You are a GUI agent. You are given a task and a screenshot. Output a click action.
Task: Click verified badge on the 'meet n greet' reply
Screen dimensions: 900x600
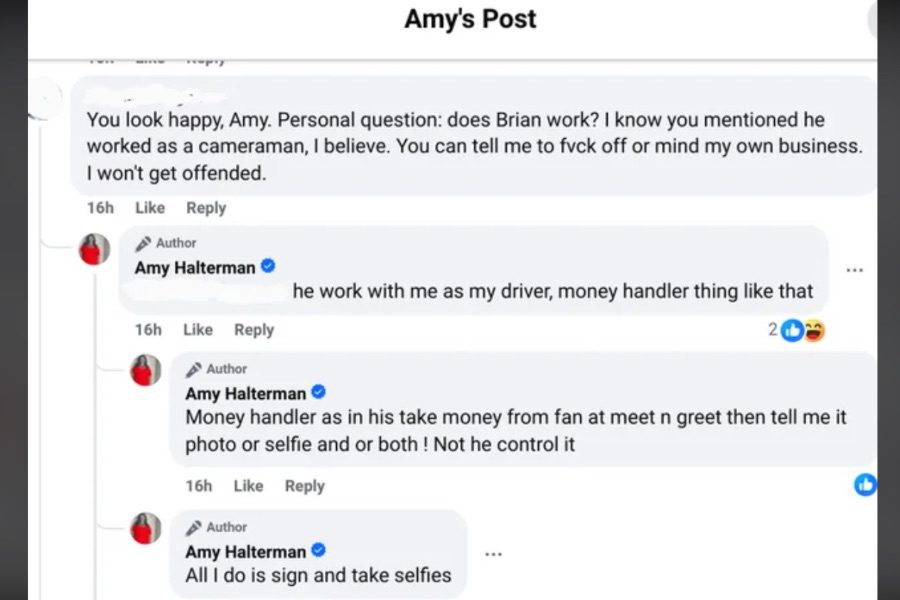point(319,392)
